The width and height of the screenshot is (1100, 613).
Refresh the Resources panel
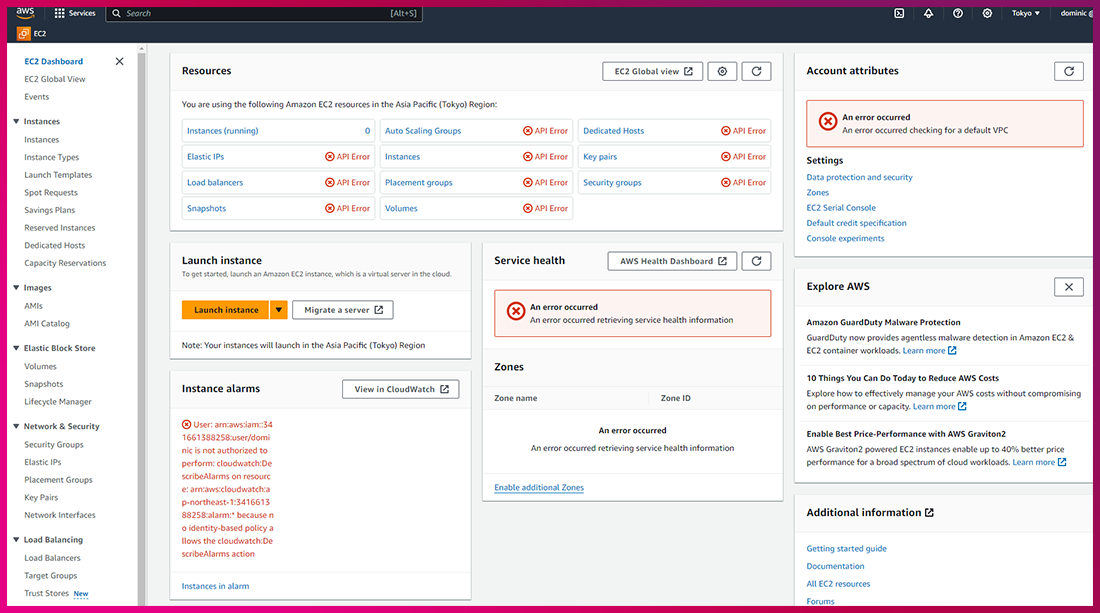pyautogui.click(x=756, y=71)
